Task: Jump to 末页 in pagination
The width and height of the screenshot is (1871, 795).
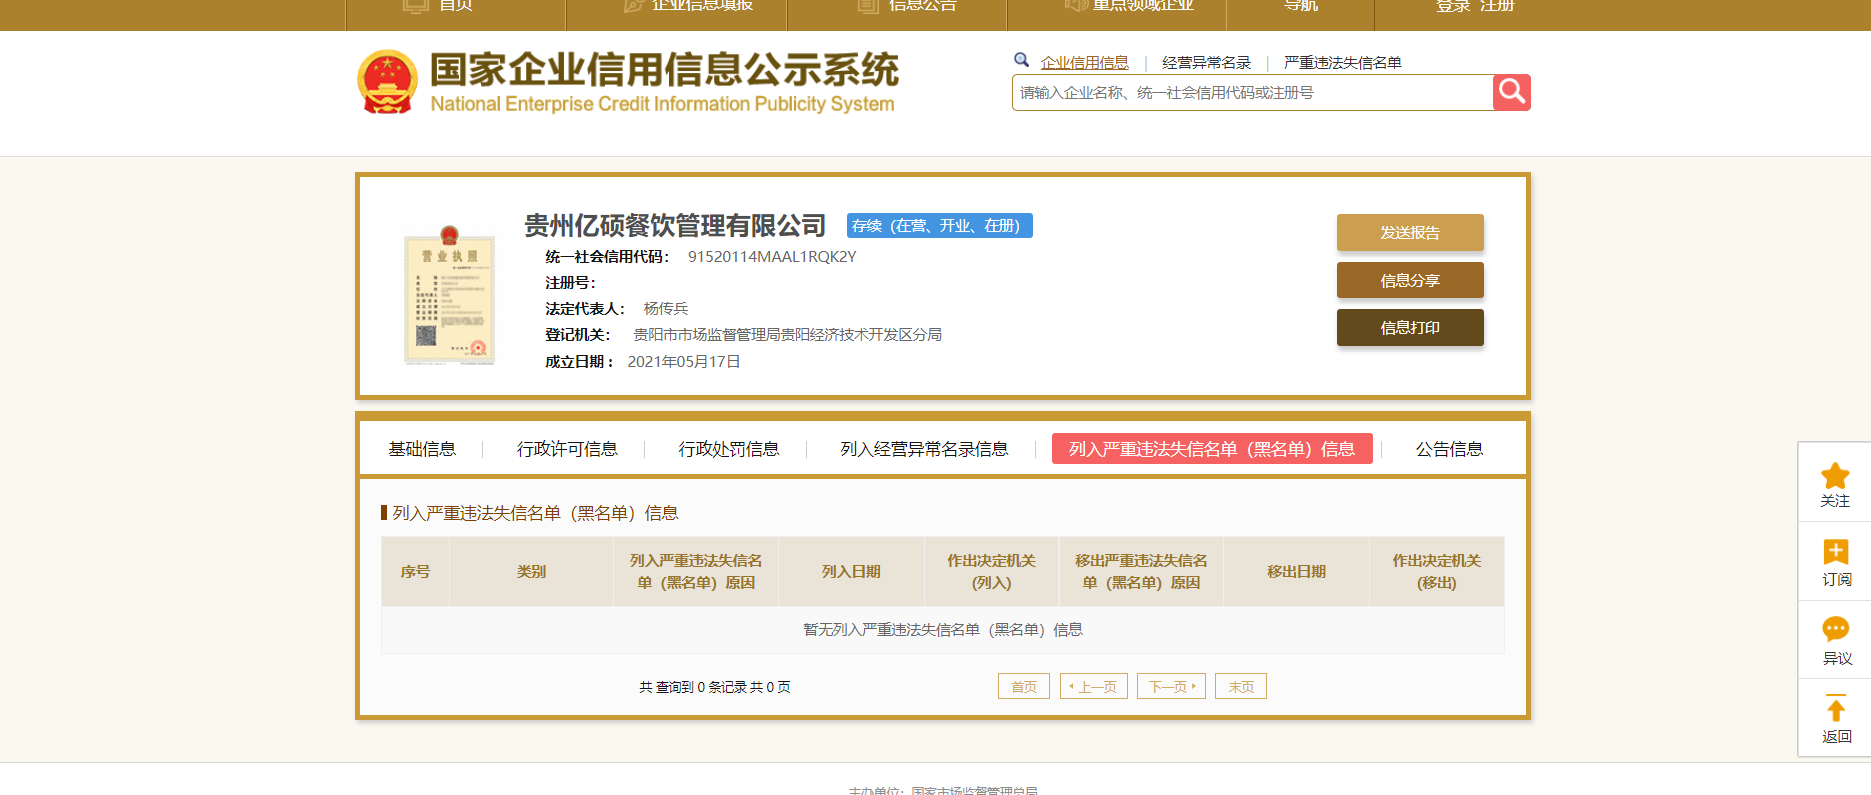Action: tap(1241, 687)
